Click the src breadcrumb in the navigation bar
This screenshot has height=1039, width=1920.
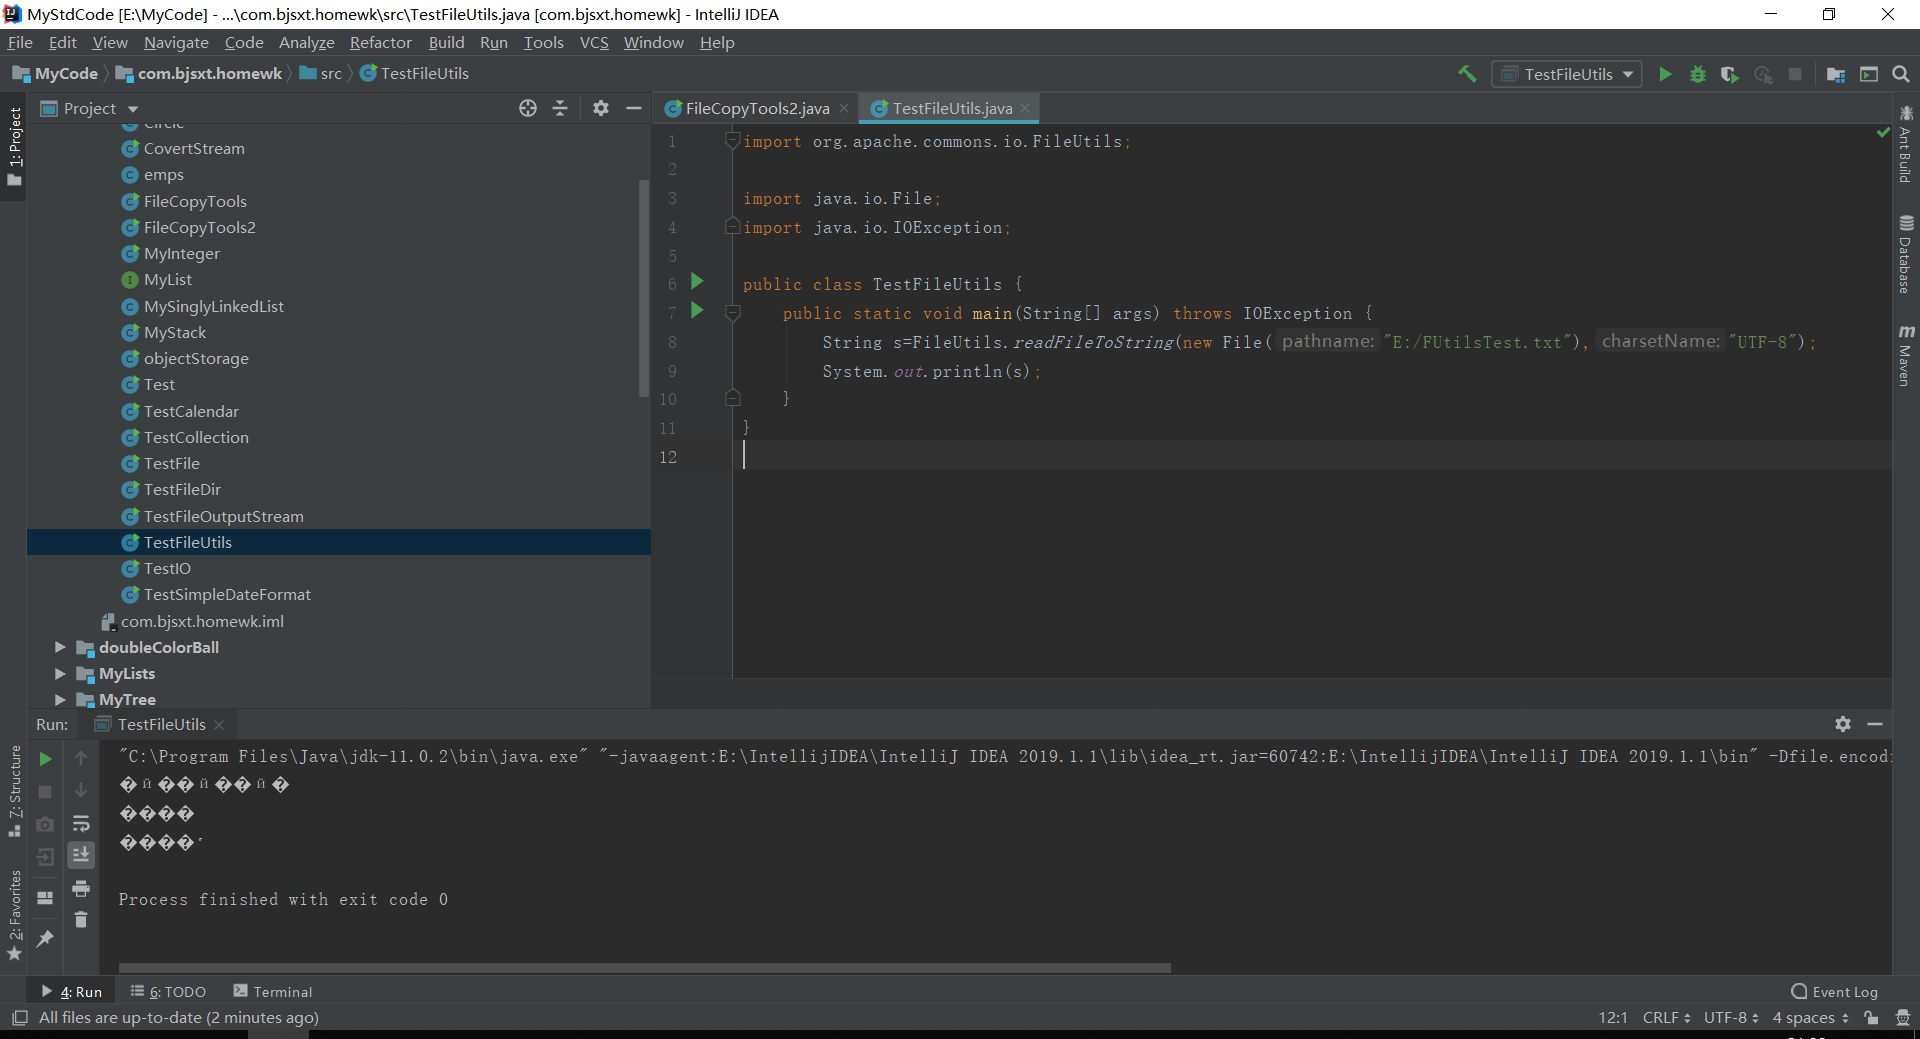point(320,74)
